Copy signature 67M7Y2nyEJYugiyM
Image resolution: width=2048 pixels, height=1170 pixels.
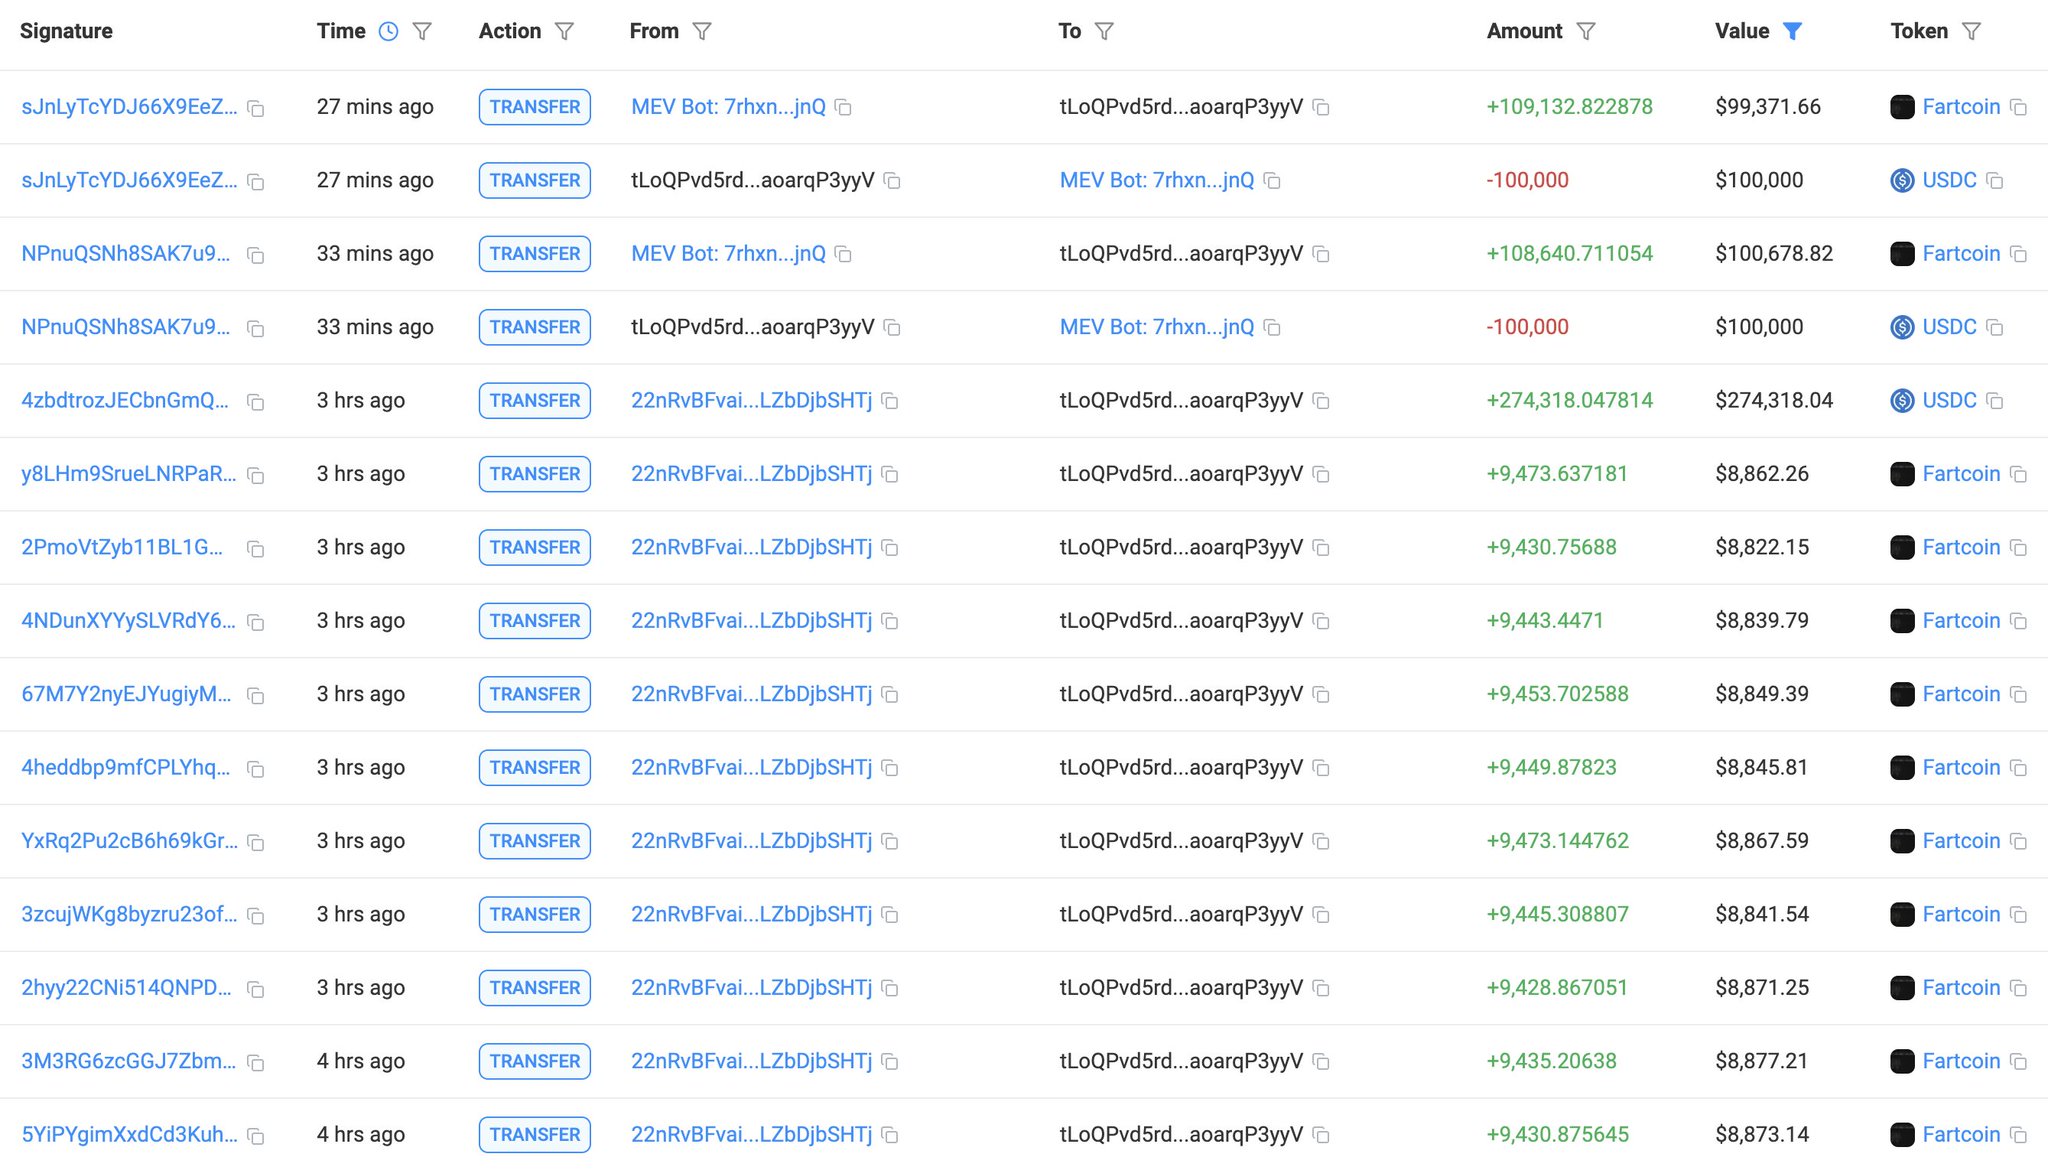coord(256,695)
